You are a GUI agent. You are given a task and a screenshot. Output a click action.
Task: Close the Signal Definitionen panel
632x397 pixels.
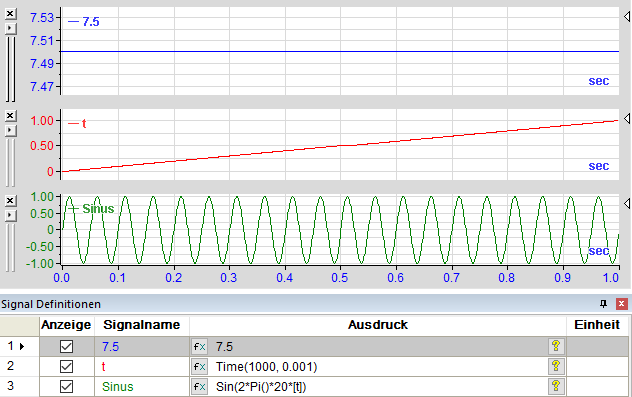pyautogui.click(x=622, y=304)
